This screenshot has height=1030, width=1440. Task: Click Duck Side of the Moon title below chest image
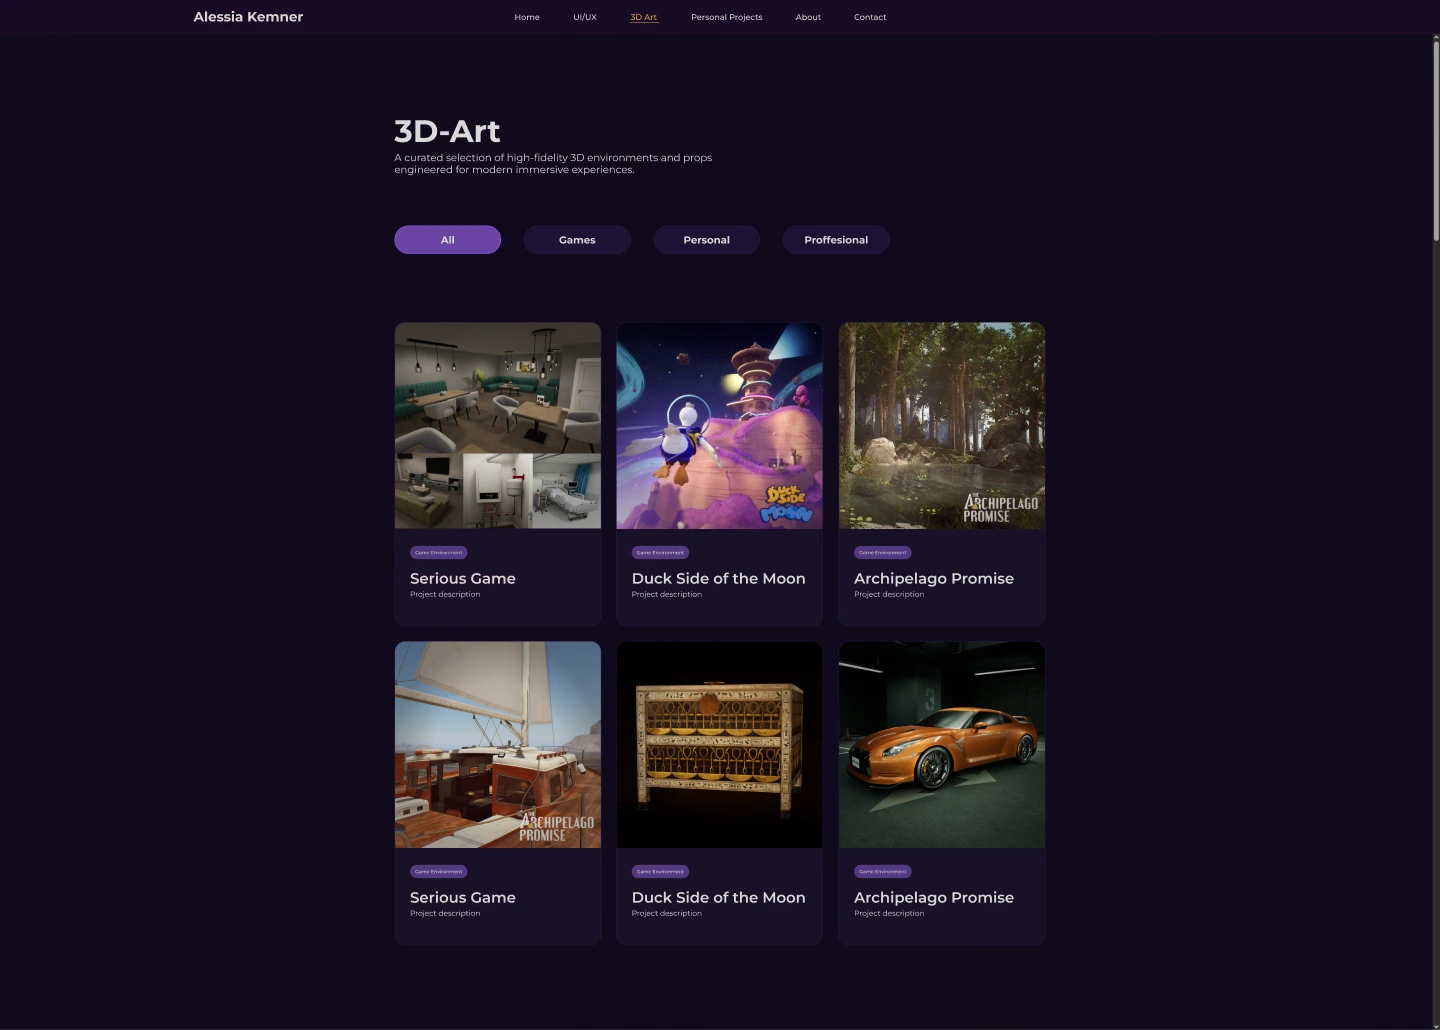pos(719,897)
